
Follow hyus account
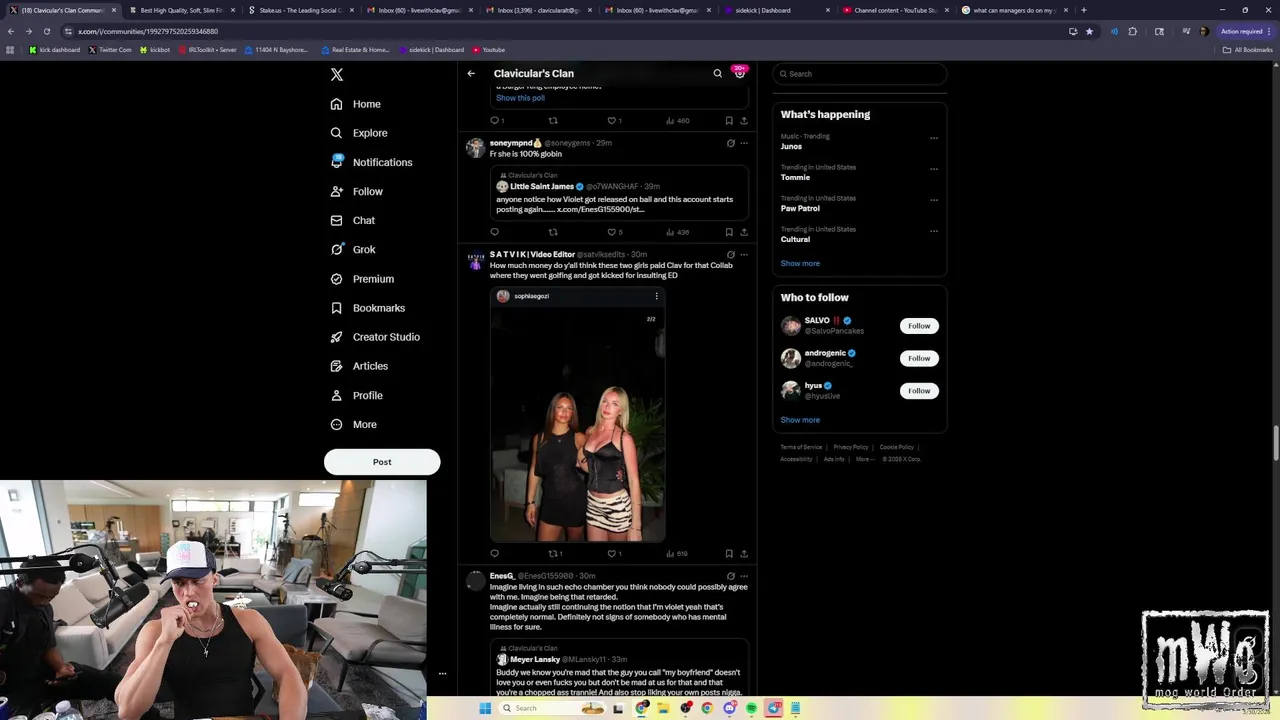[x=919, y=391]
